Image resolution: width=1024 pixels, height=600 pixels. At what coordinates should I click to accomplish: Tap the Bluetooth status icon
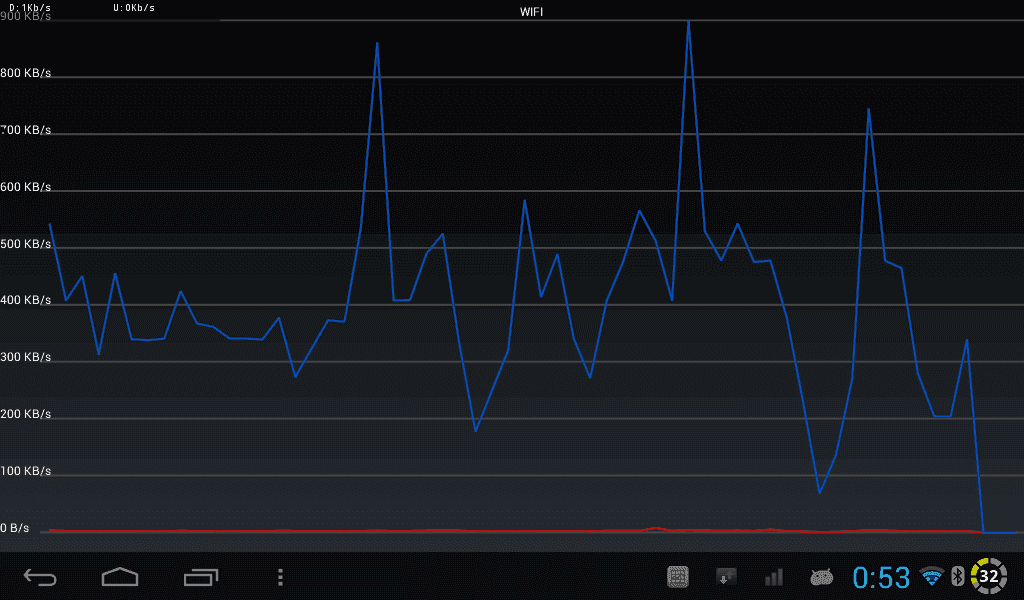pyautogui.click(x=957, y=576)
